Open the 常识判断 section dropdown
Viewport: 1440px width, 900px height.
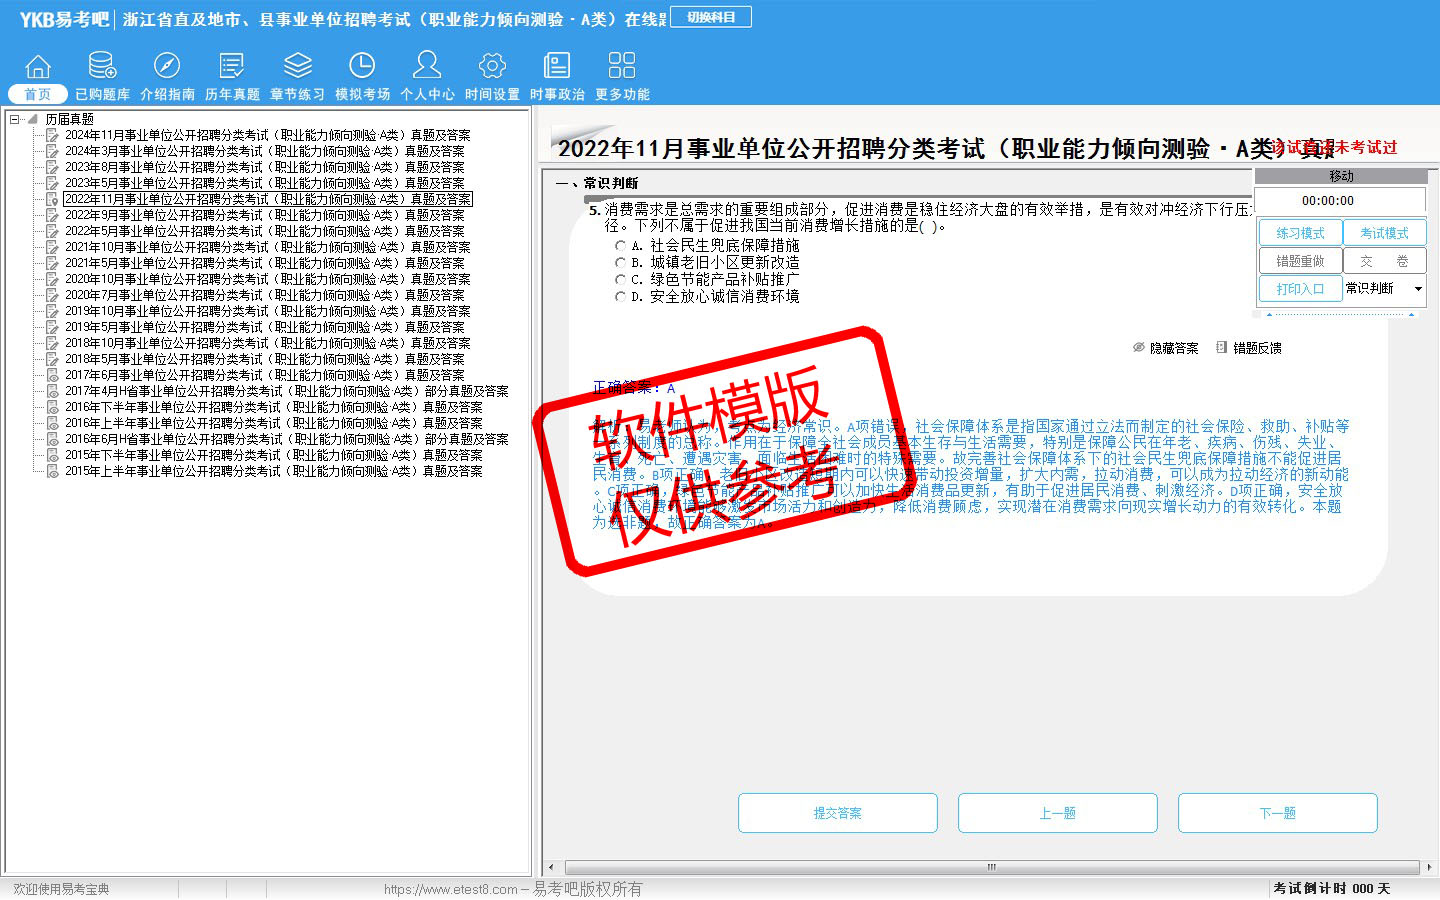pyautogui.click(x=1417, y=289)
